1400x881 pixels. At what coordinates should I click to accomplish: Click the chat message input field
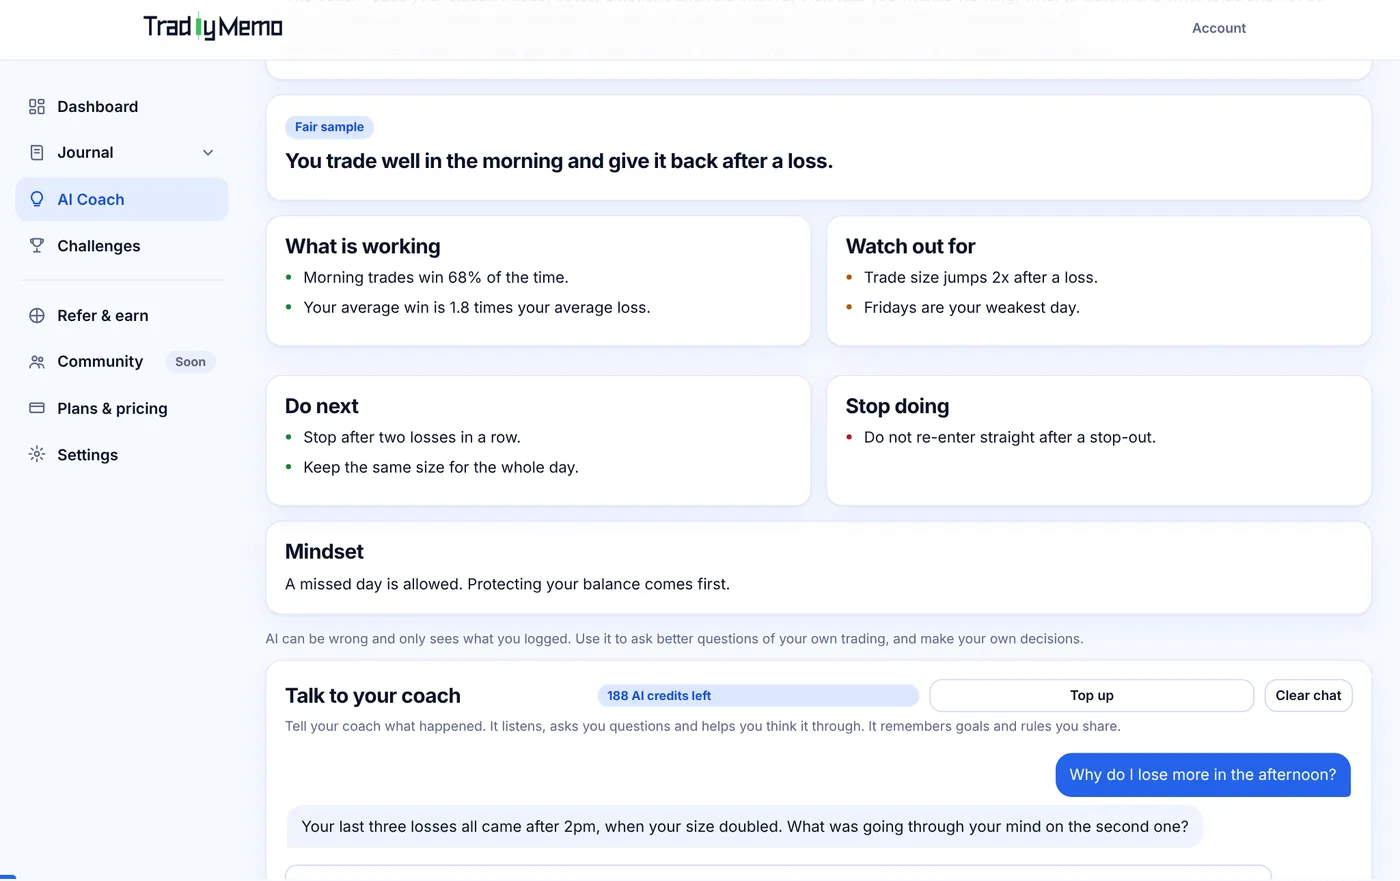click(x=778, y=872)
